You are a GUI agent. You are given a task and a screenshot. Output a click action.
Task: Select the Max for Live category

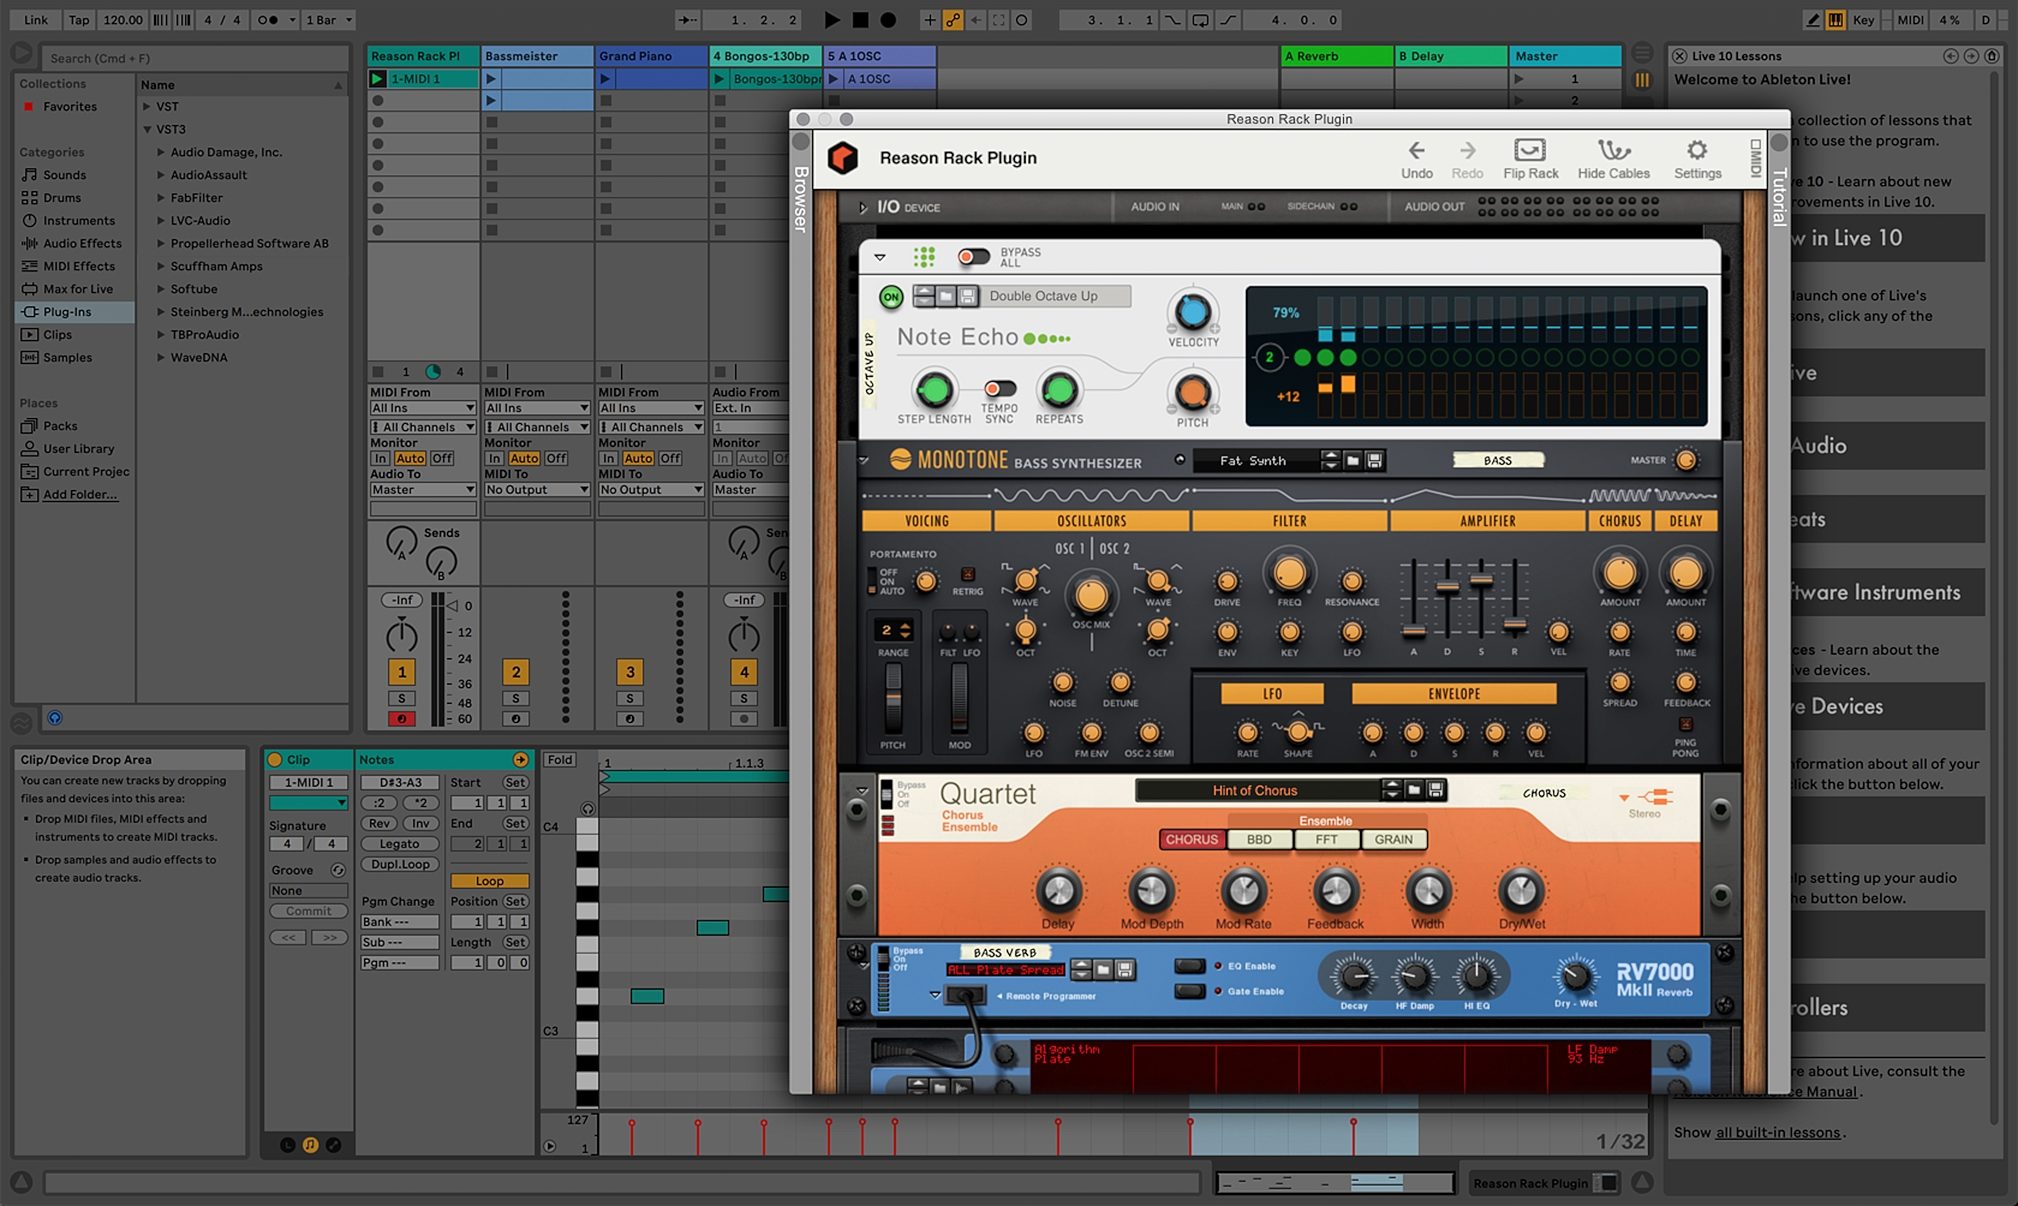coord(78,290)
